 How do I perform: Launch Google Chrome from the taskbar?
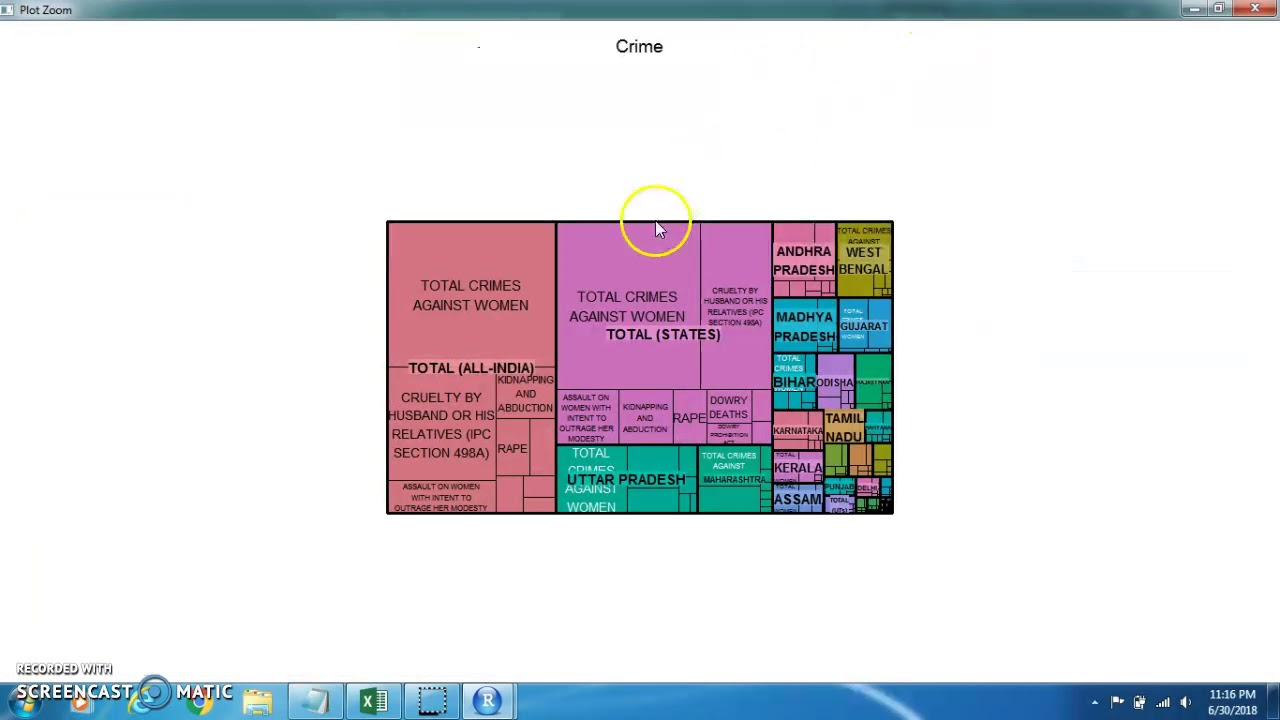pos(201,701)
